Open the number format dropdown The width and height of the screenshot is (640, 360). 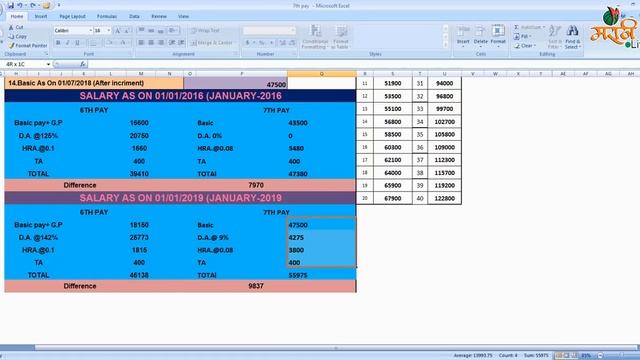pos(292,31)
